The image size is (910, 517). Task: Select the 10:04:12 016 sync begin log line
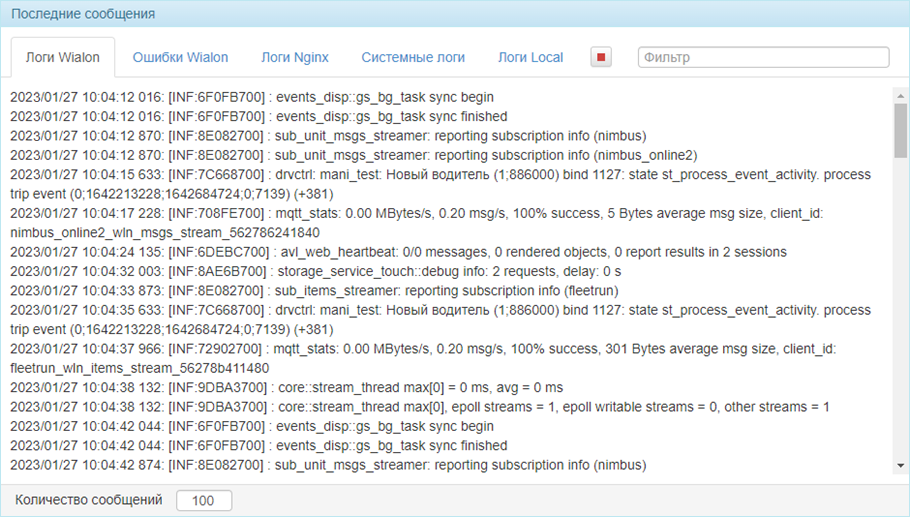click(x=252, y=97)
